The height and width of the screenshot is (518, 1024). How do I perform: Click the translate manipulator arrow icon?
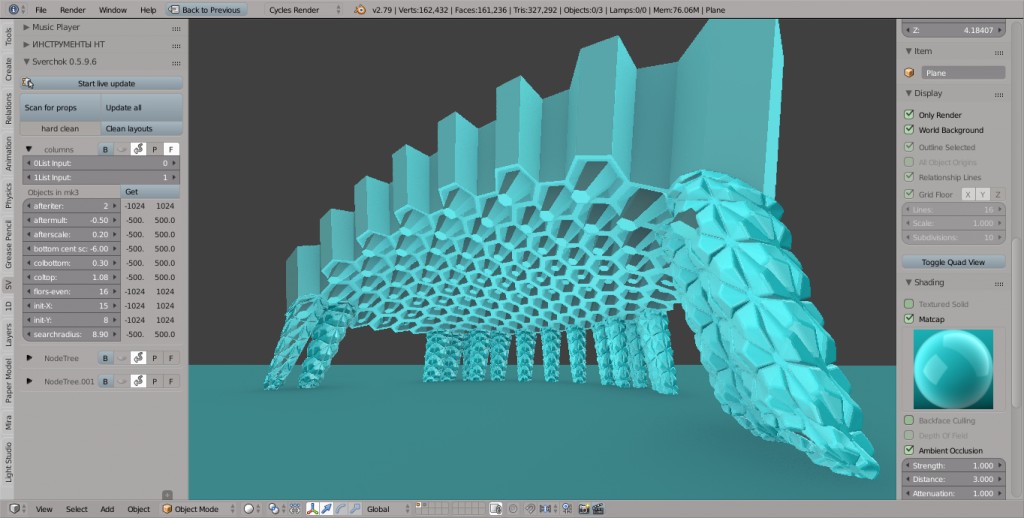pyautogui.click(x=327, y=509)
